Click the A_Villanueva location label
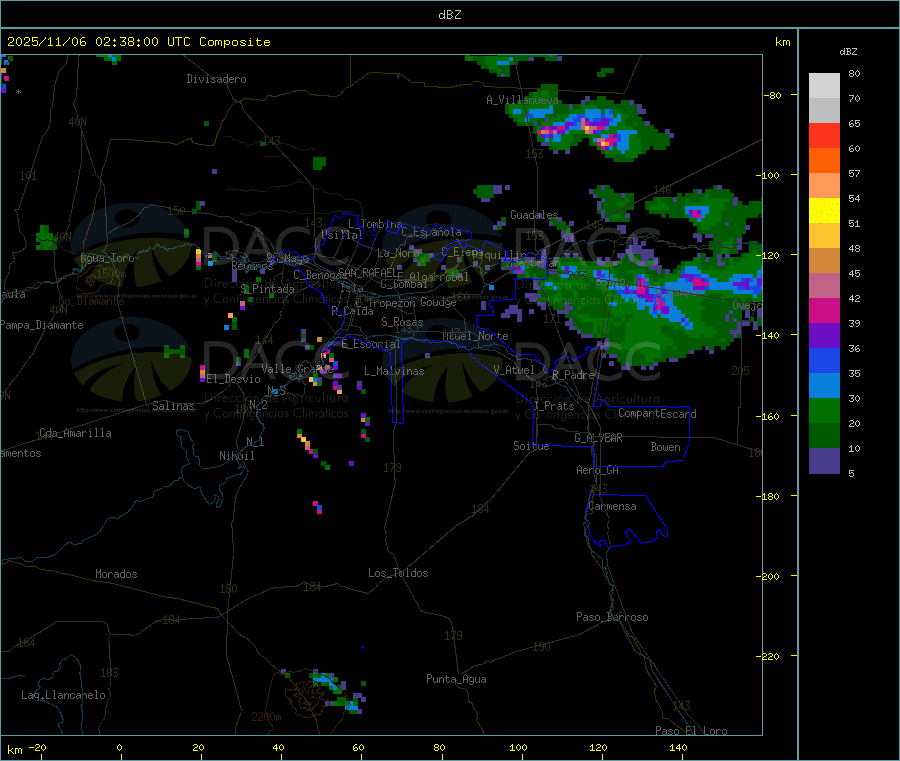The width and height of the screenshot is (900, 761). coord(522,100)
